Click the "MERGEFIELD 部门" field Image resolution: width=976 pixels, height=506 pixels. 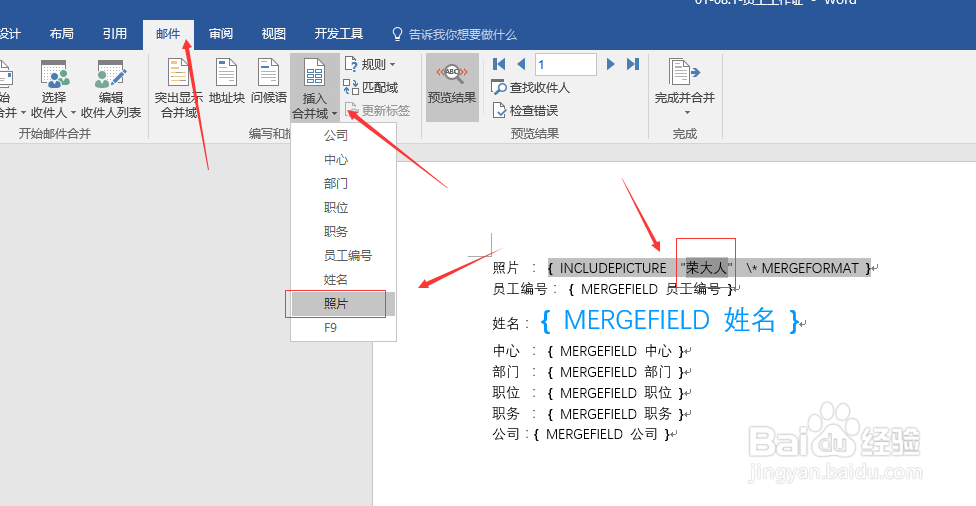[x=616, y=372]
